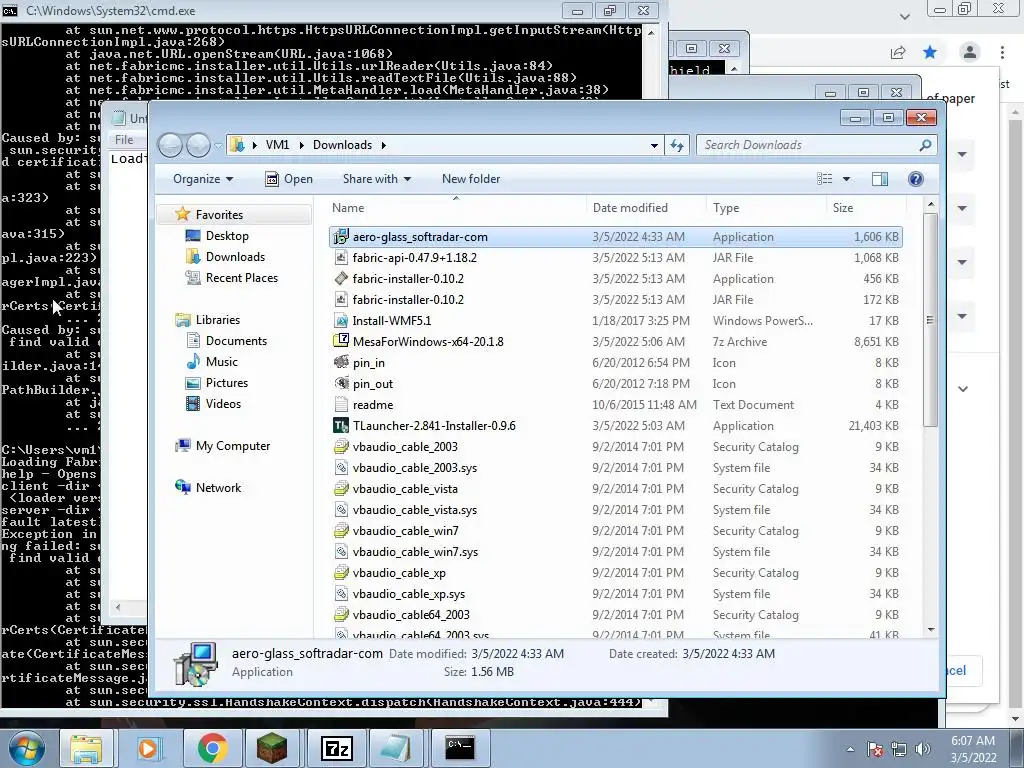Open the File menu in the background window

coord(124,139)
